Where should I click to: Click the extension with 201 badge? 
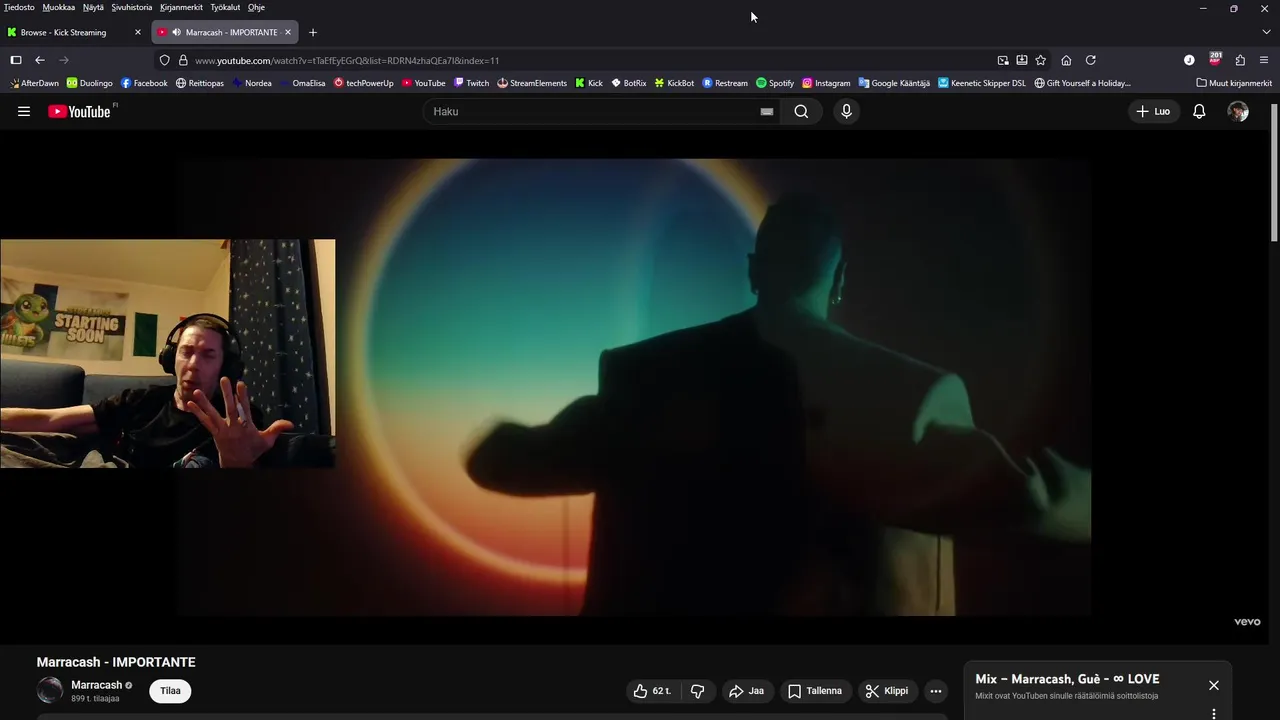[x=1215, y=59]
